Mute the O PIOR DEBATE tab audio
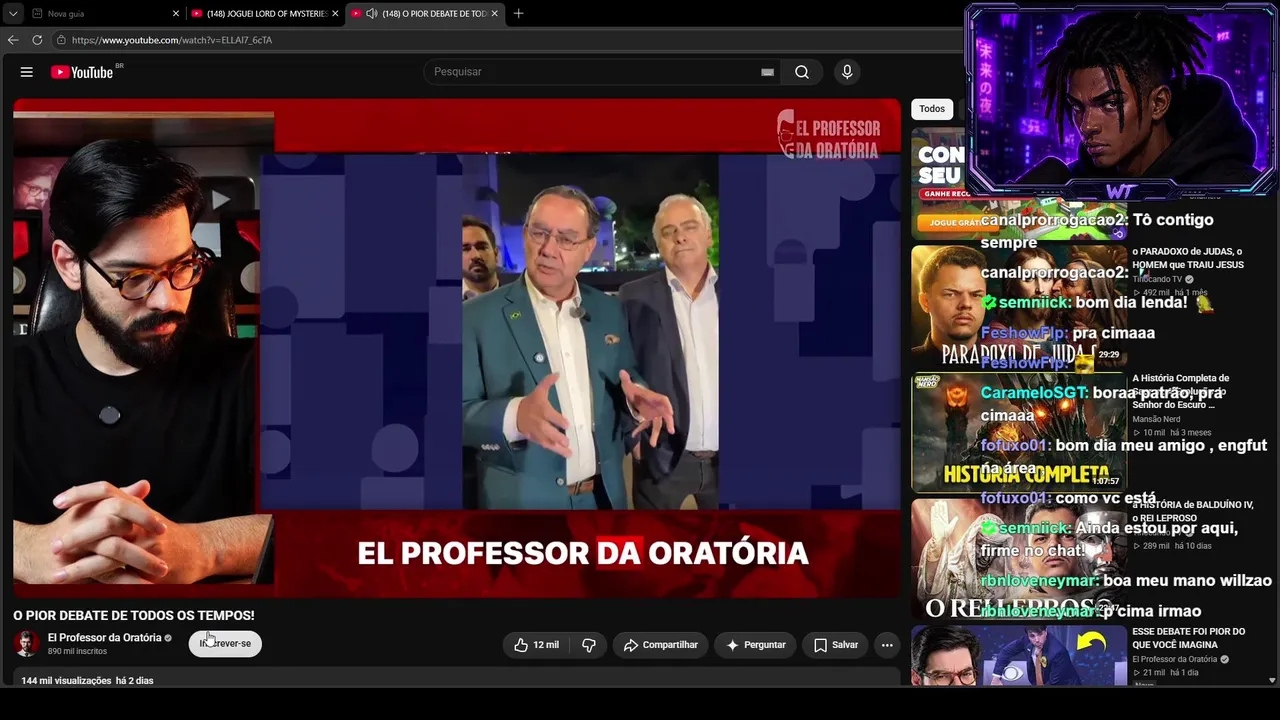The width and height of the screenshot is (1280, 720). click(x=372, y=14)
